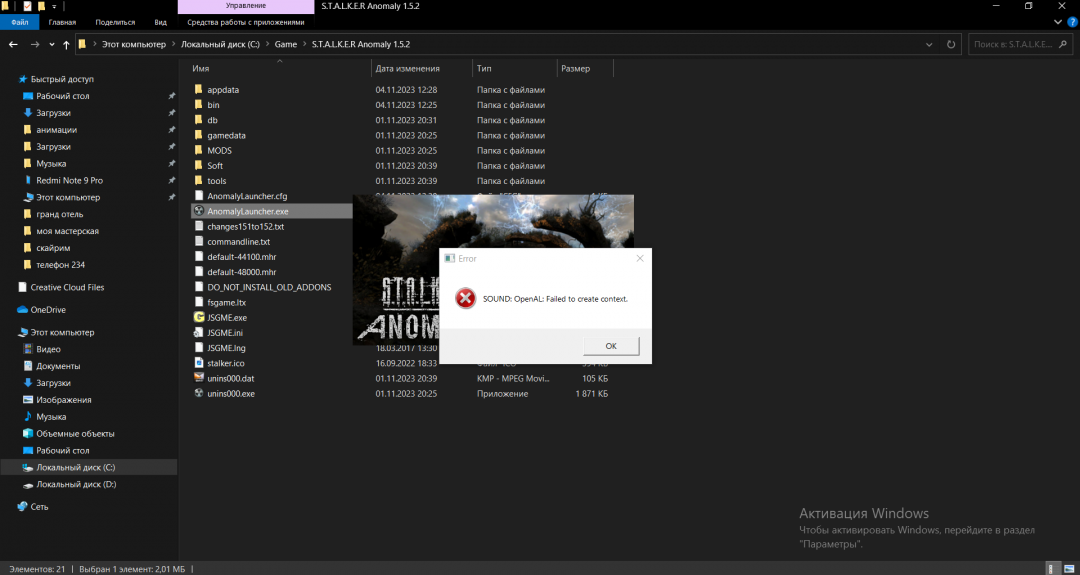Expand the ribbon with the chevron
Screen dimensions: 1080x575
(1059, 22)
